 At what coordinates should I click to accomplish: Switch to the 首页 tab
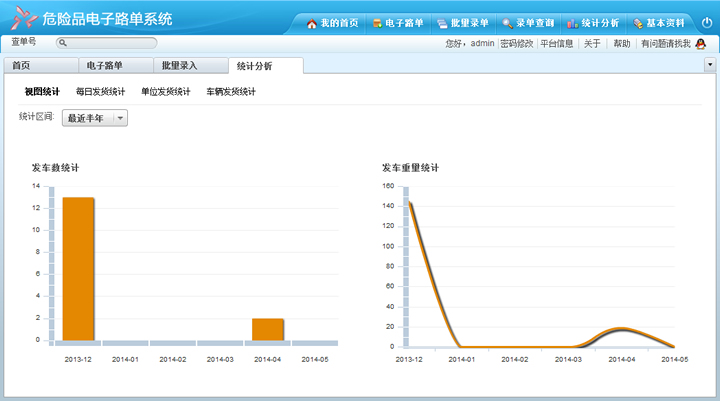(x=21, y=66)
